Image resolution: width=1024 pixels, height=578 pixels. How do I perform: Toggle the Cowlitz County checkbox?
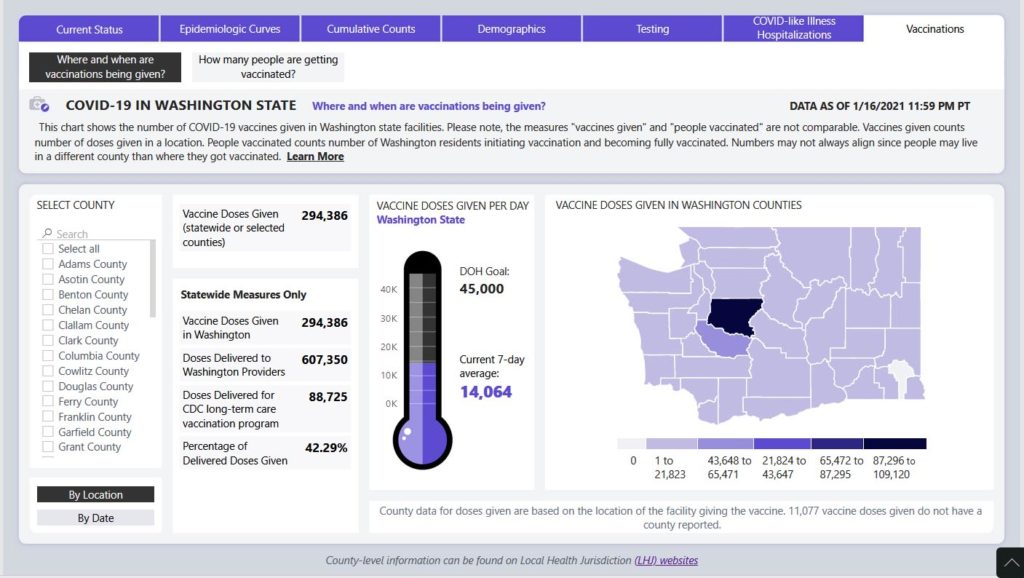[x=48, y=371]
